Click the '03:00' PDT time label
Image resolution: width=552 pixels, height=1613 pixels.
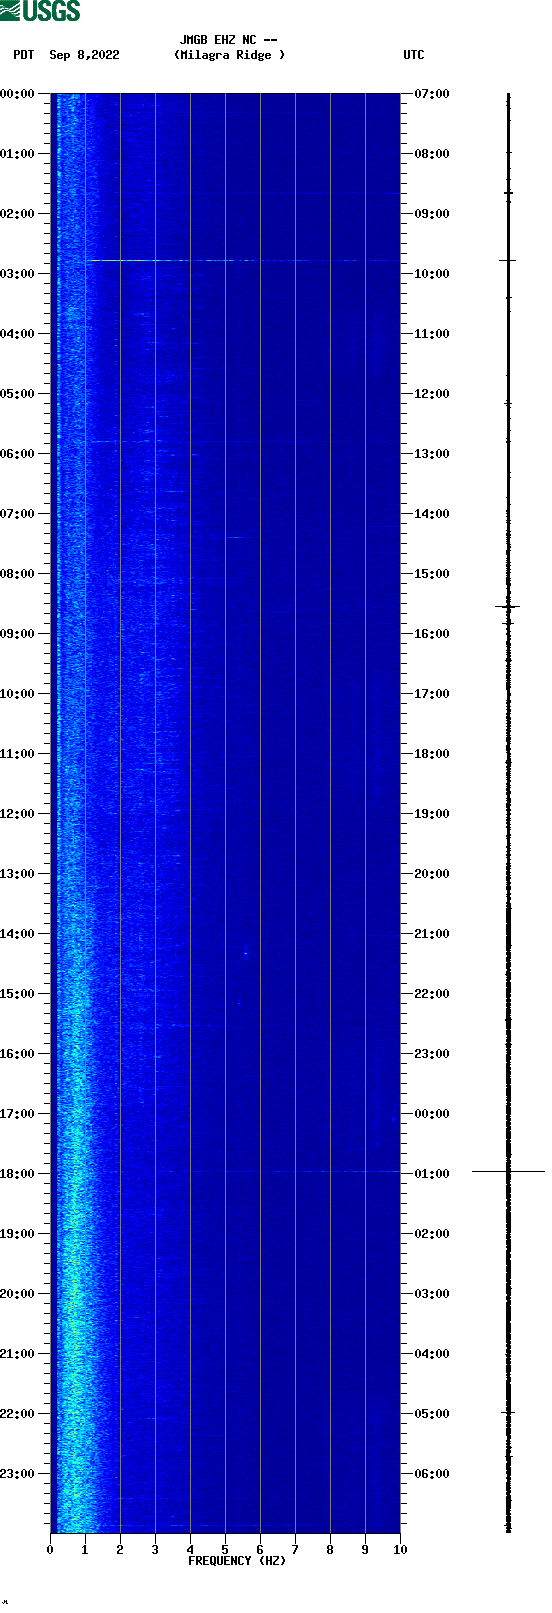[18, 274]
